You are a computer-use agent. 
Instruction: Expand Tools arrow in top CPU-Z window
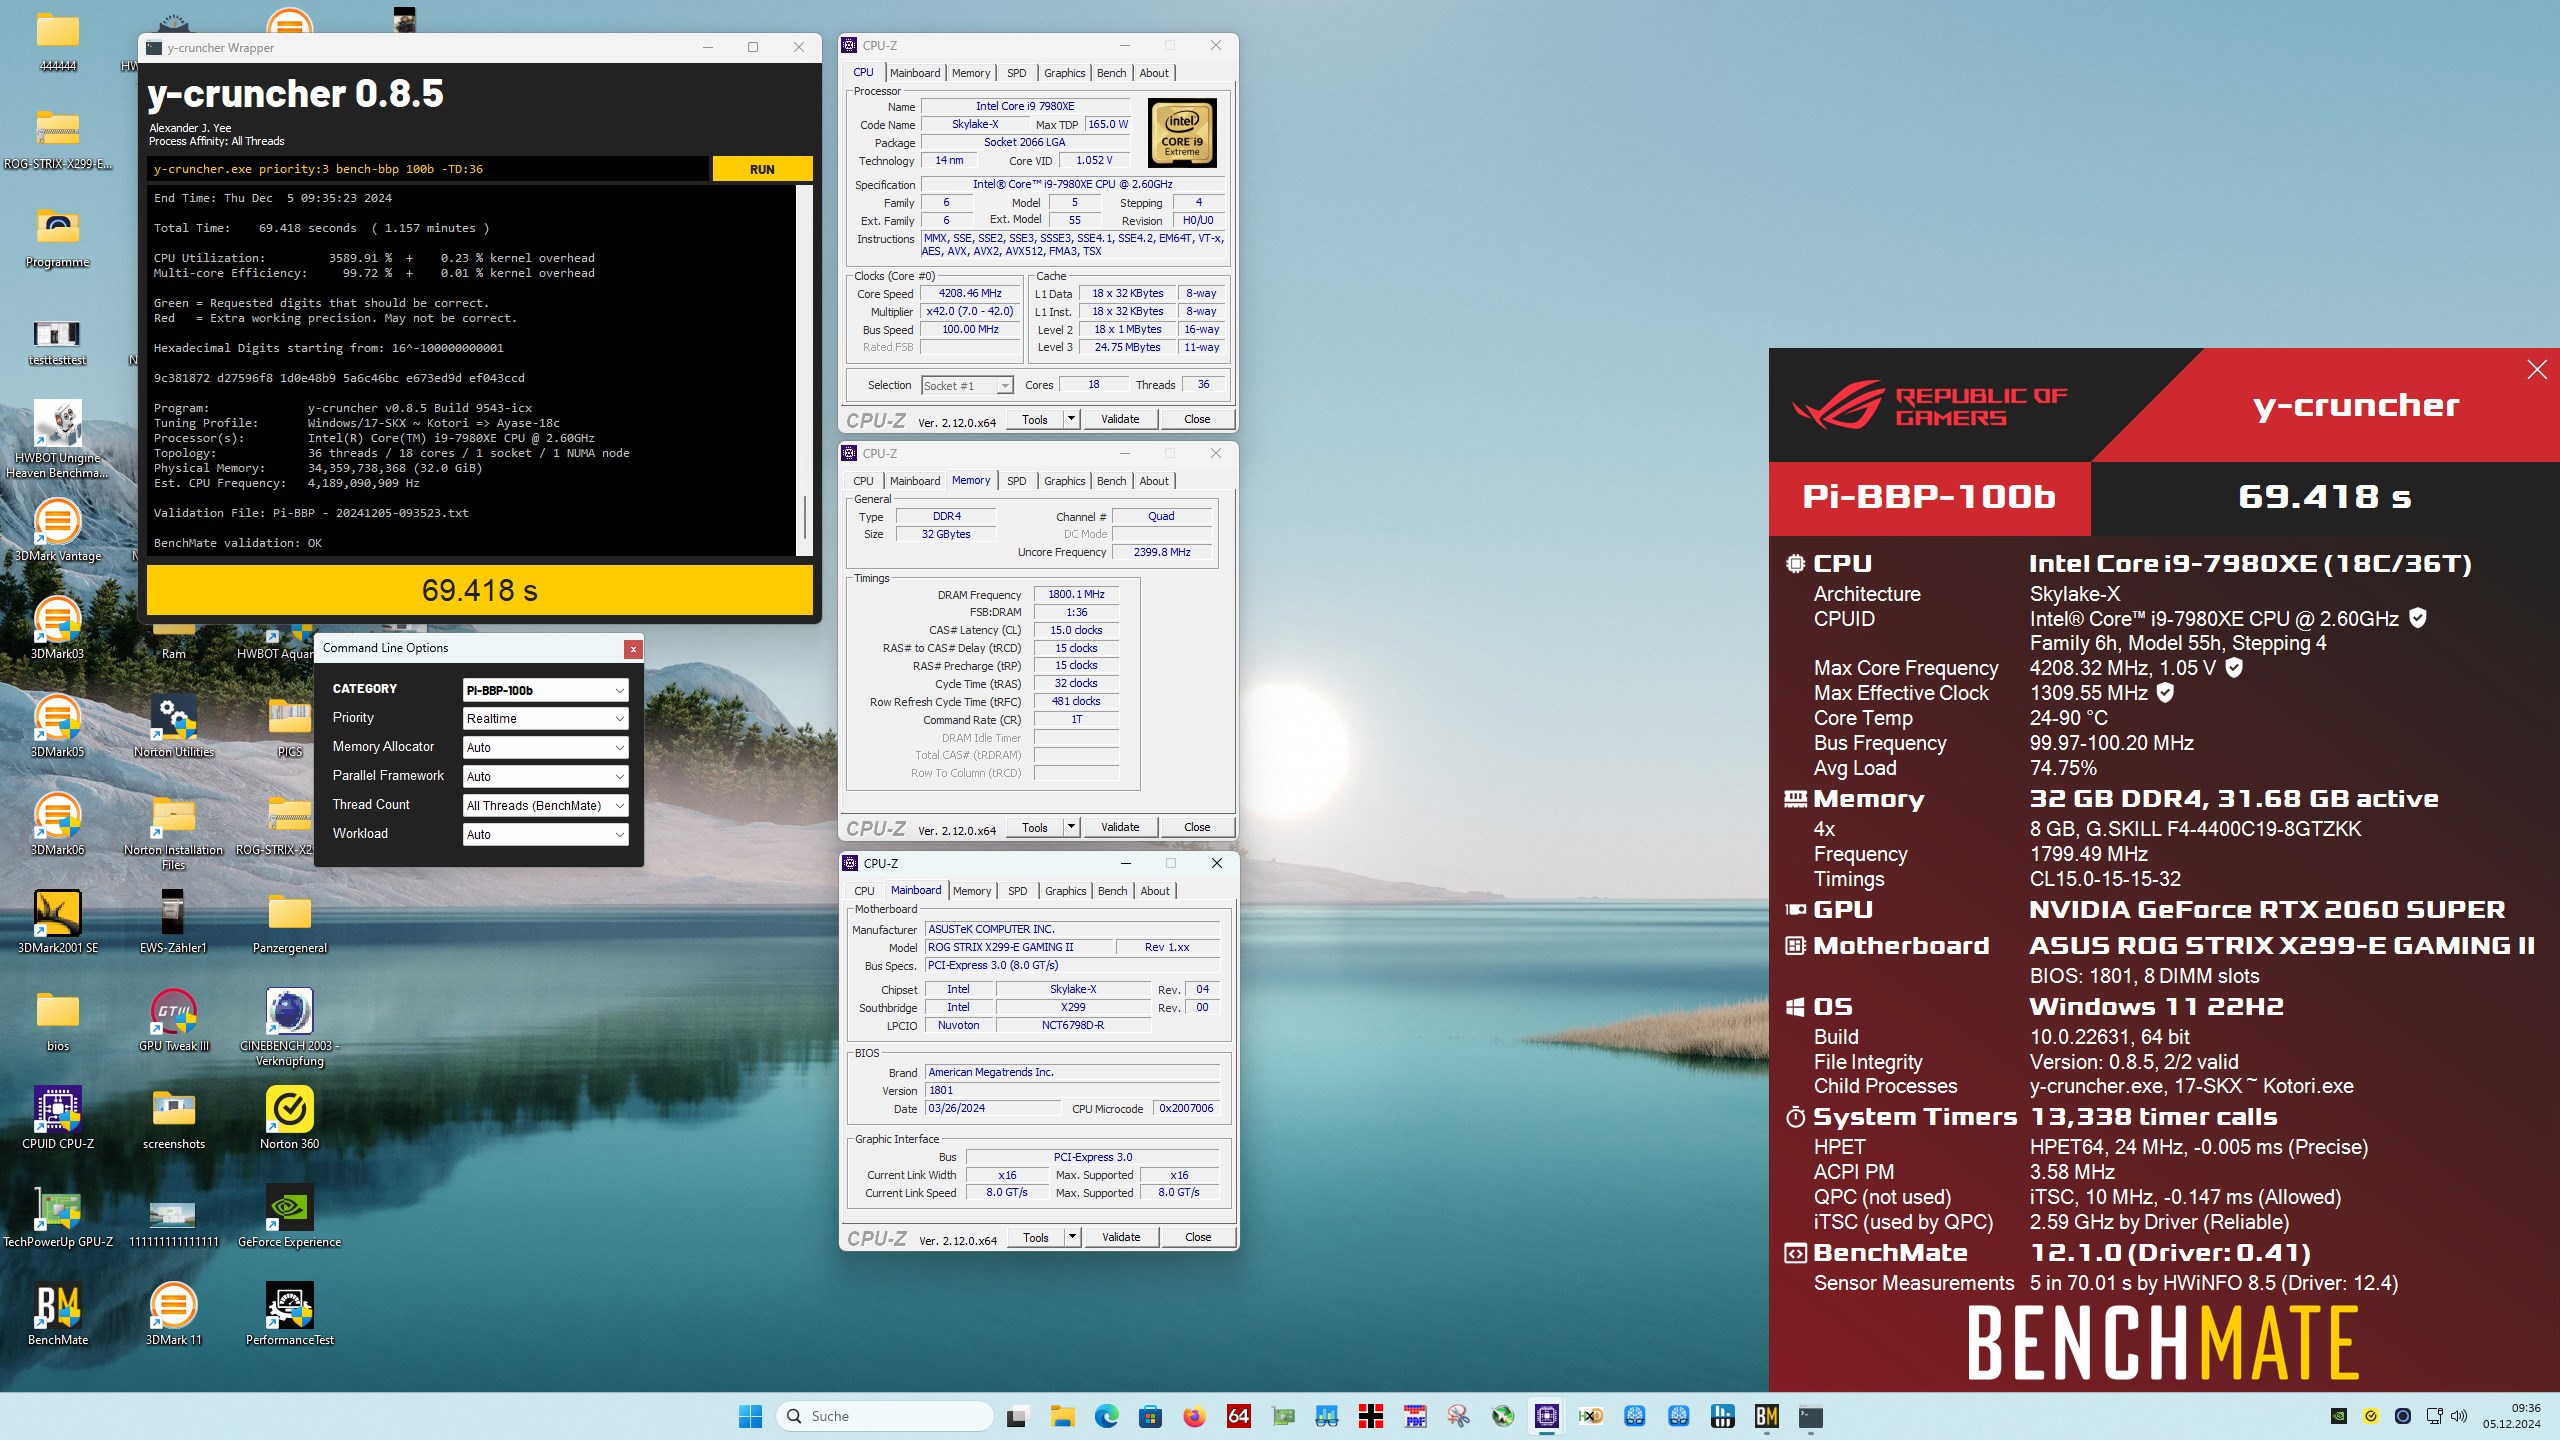[1072, 419]
